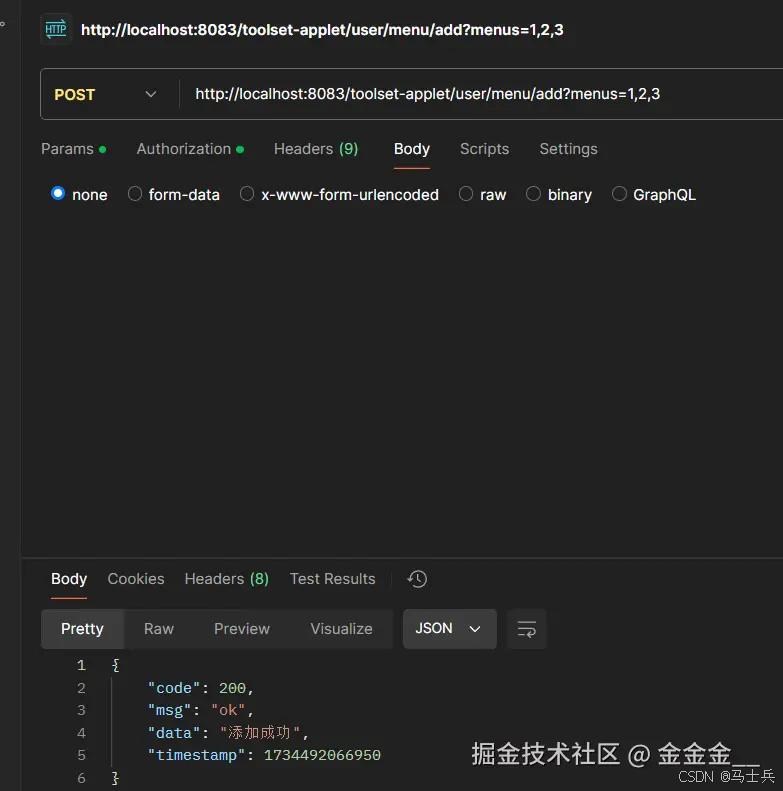
Task: Click the "msg" key in response
Action: coord(170,710)
